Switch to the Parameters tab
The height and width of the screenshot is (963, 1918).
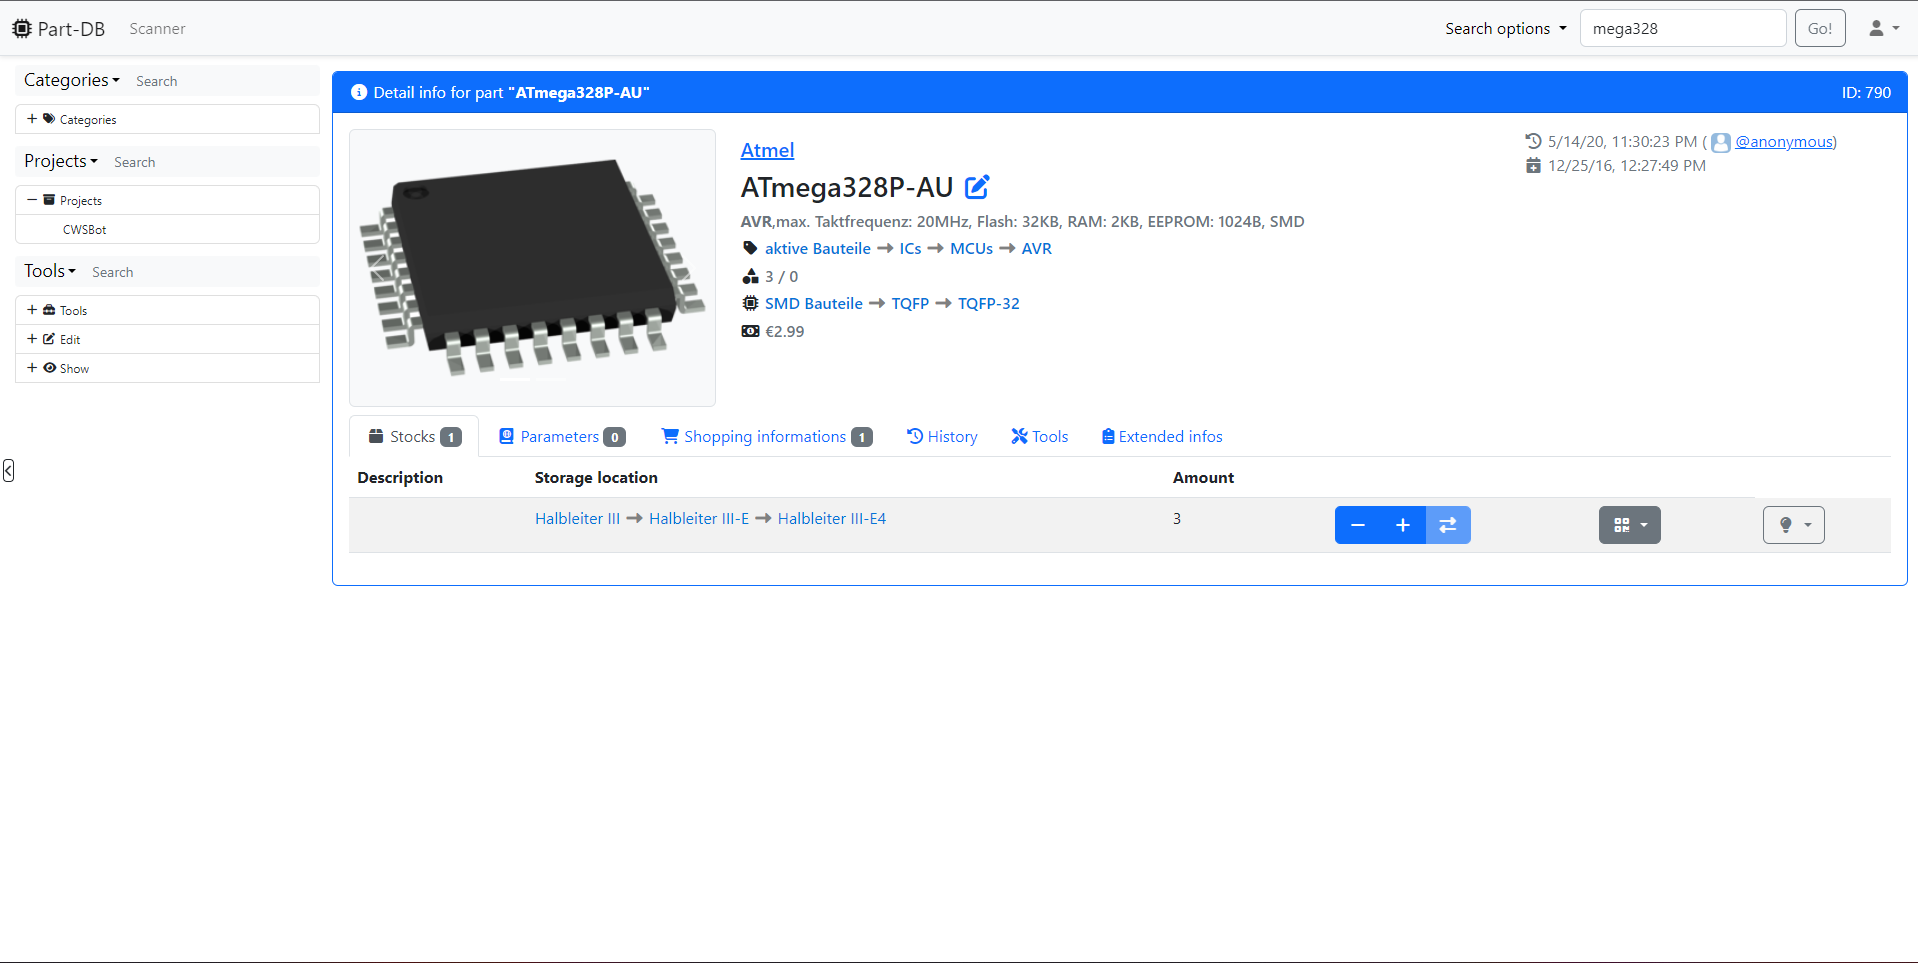pos(561,437)
